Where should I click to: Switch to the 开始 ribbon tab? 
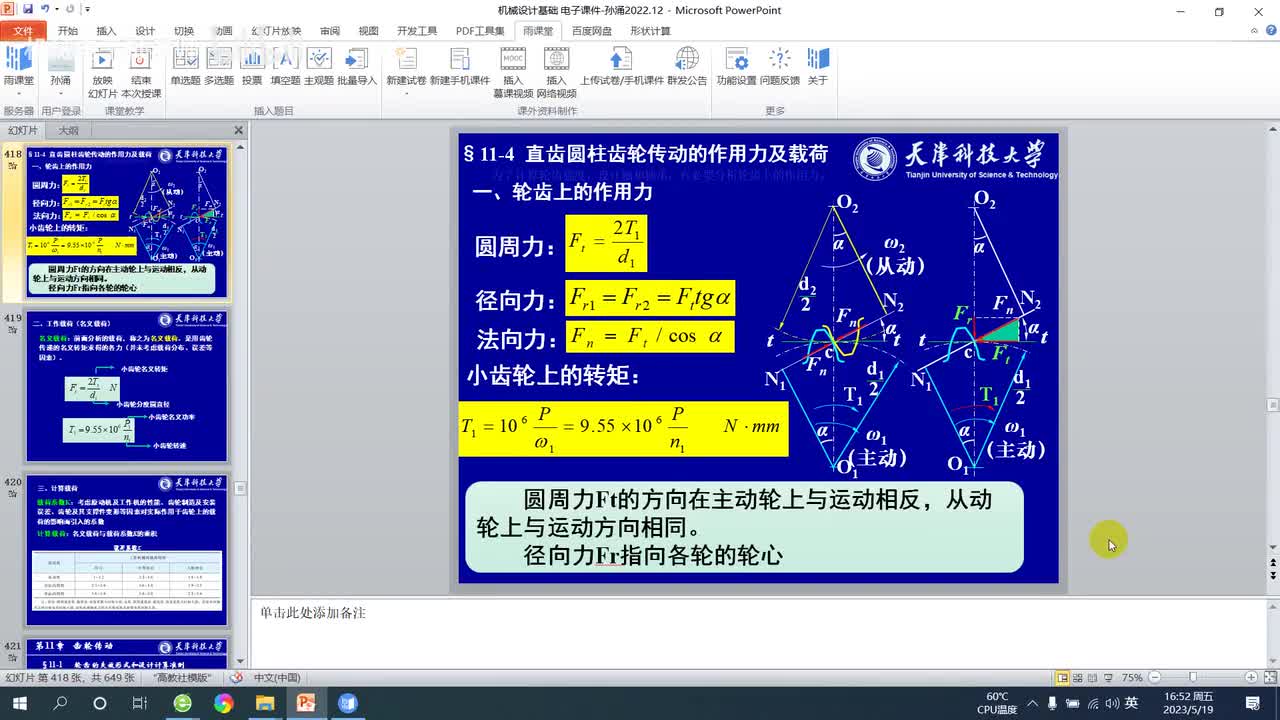pos(68,31)
